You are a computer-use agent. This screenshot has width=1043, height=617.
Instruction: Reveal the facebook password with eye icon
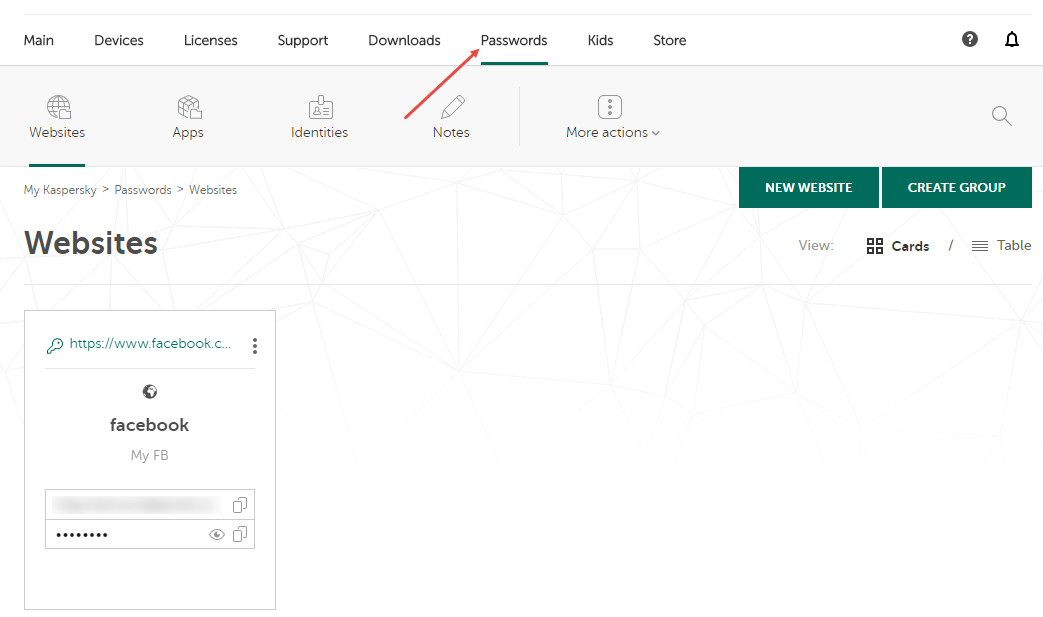pos(217,535)
